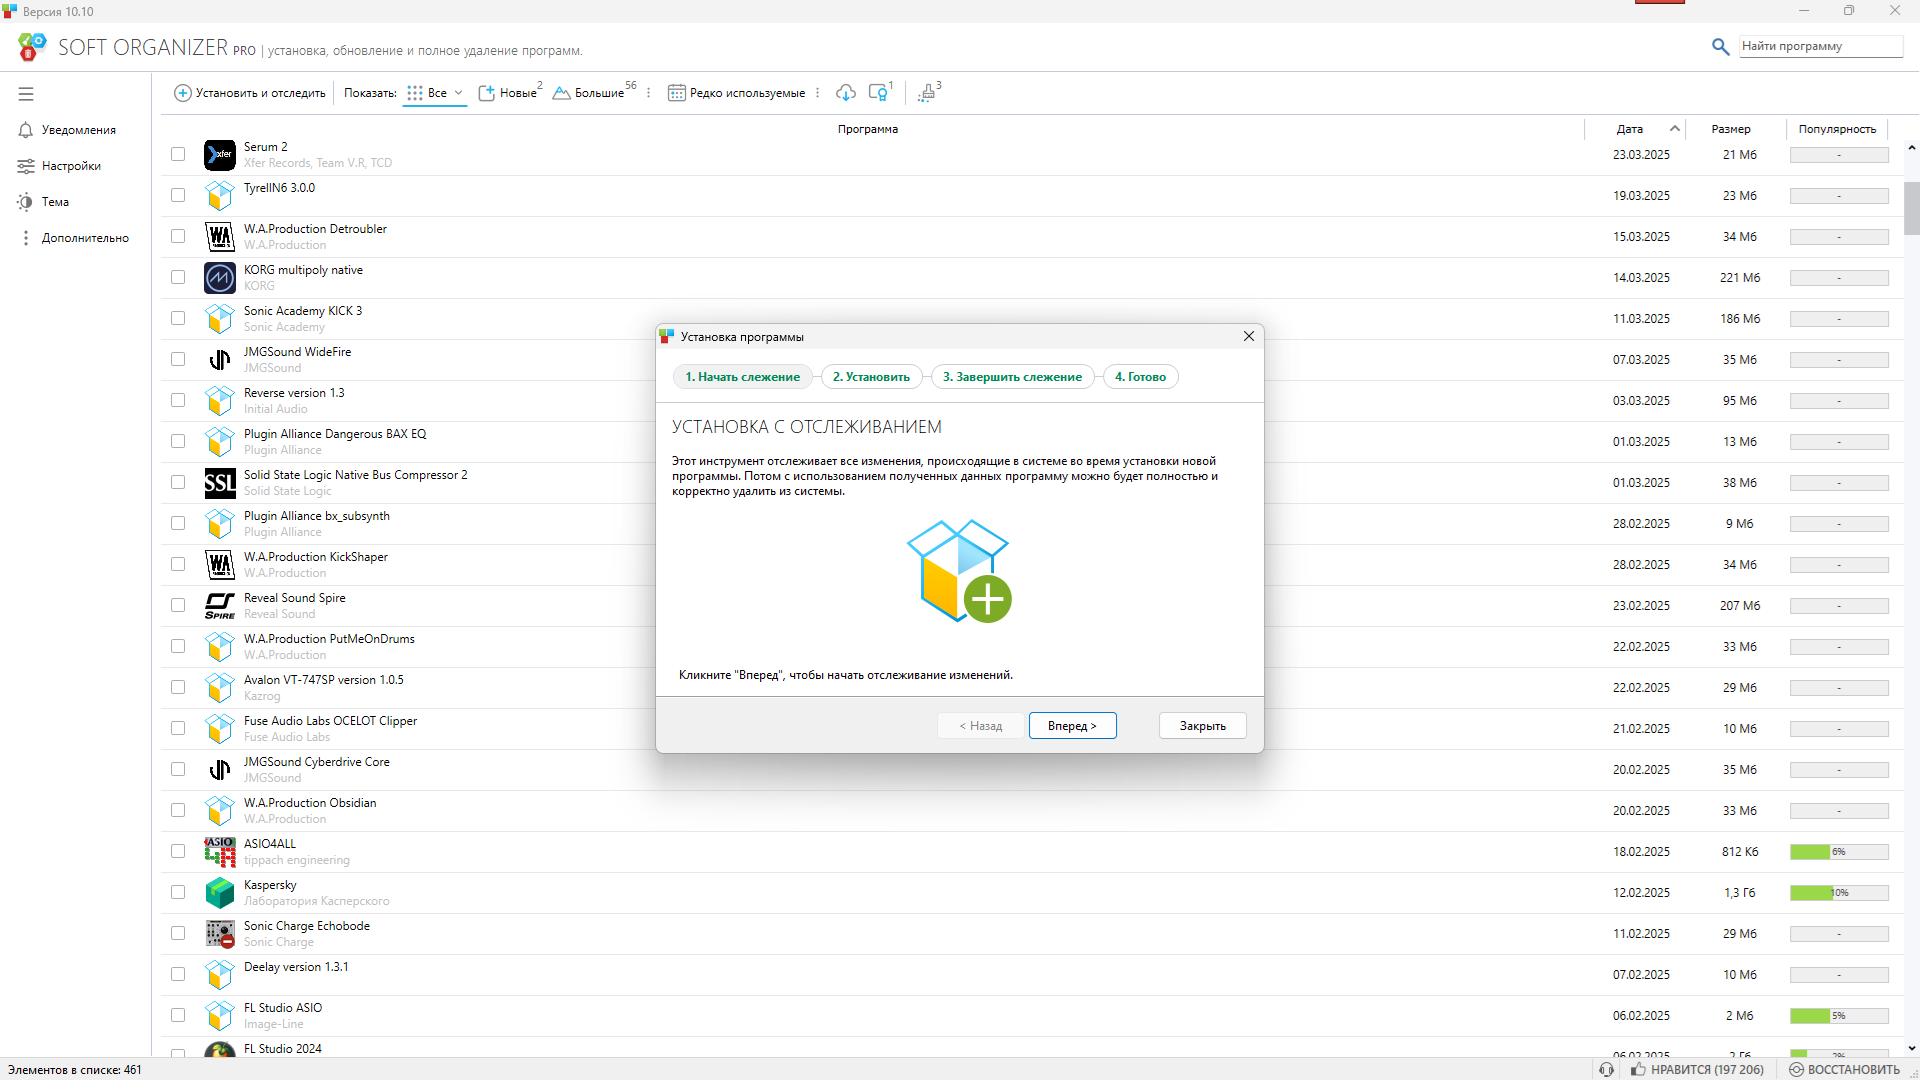Click the cloud download updates icon

[x=846, y=93]
